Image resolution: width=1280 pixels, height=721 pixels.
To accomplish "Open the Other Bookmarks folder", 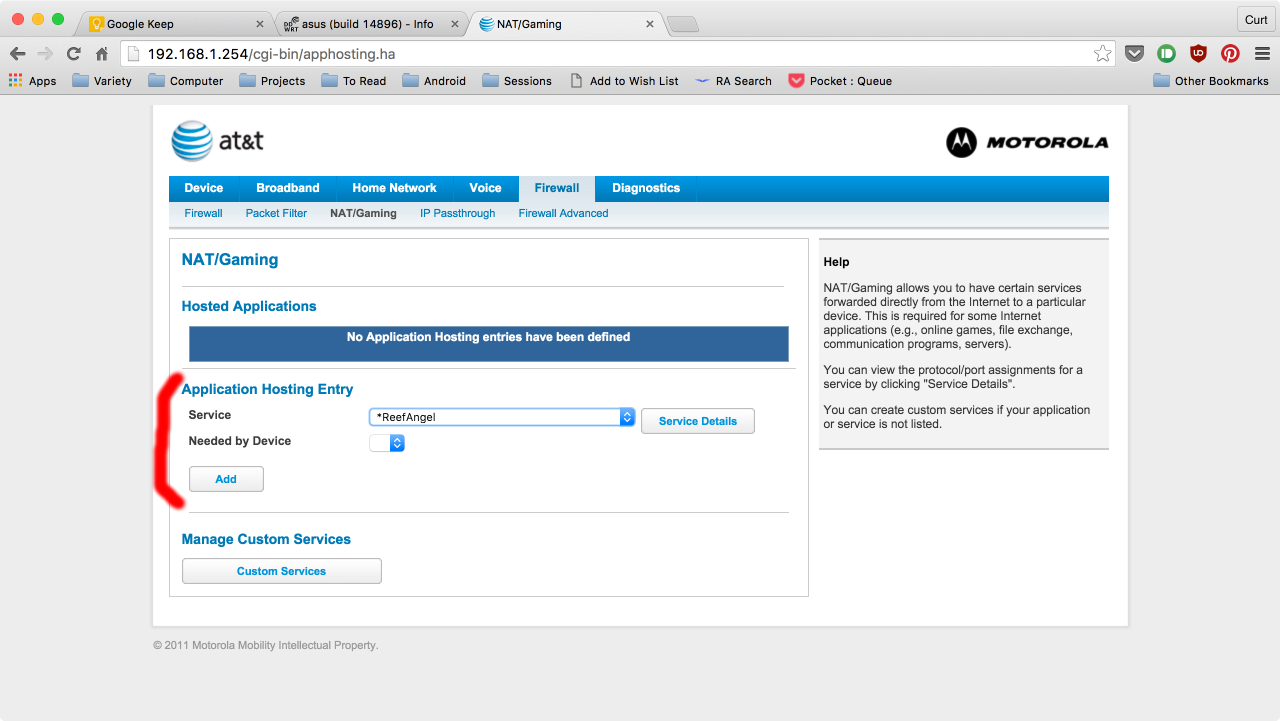I will coord(1211,81).
